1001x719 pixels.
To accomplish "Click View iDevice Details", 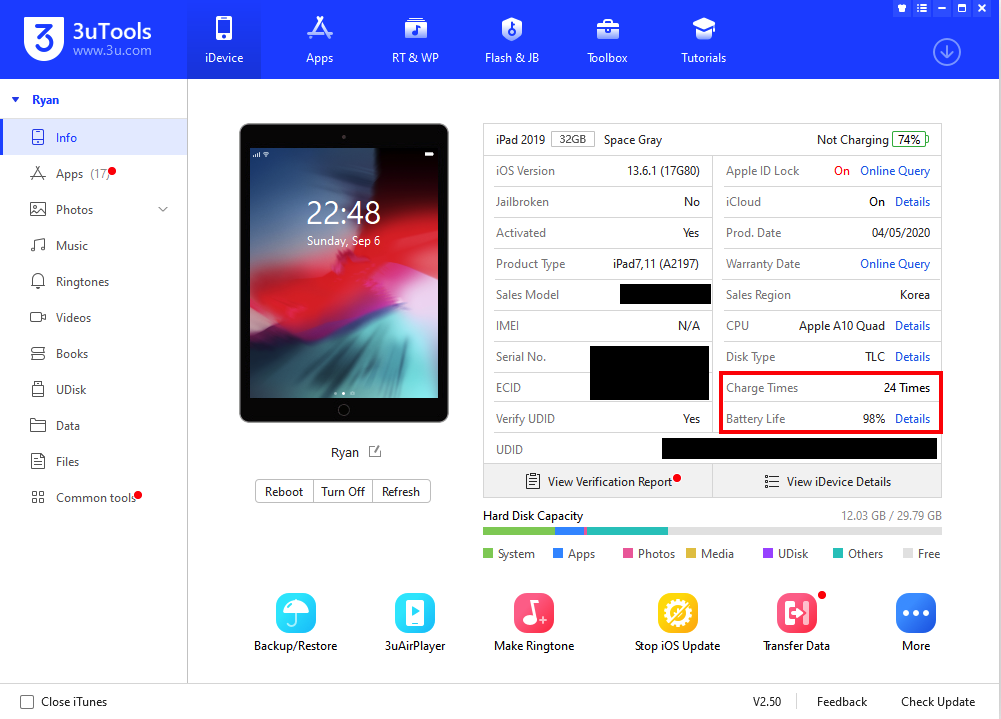I will point(827,481).
